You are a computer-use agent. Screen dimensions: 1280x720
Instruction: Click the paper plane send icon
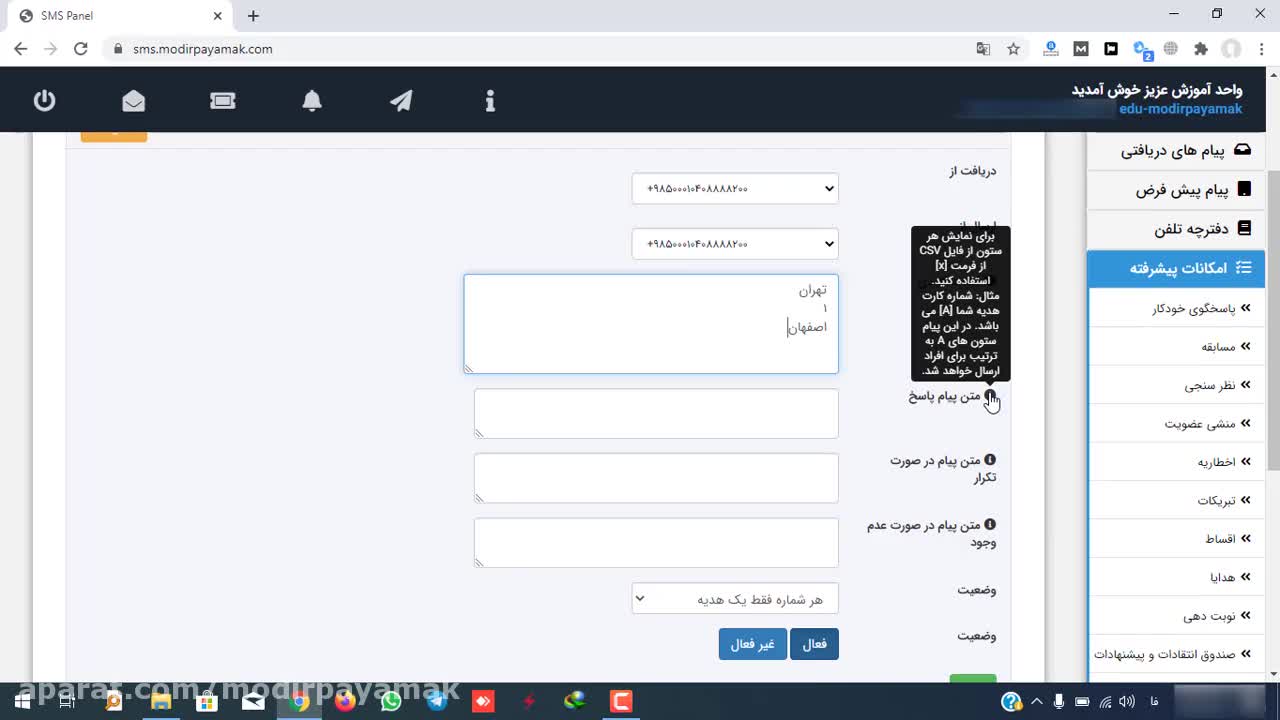(401, 100)
